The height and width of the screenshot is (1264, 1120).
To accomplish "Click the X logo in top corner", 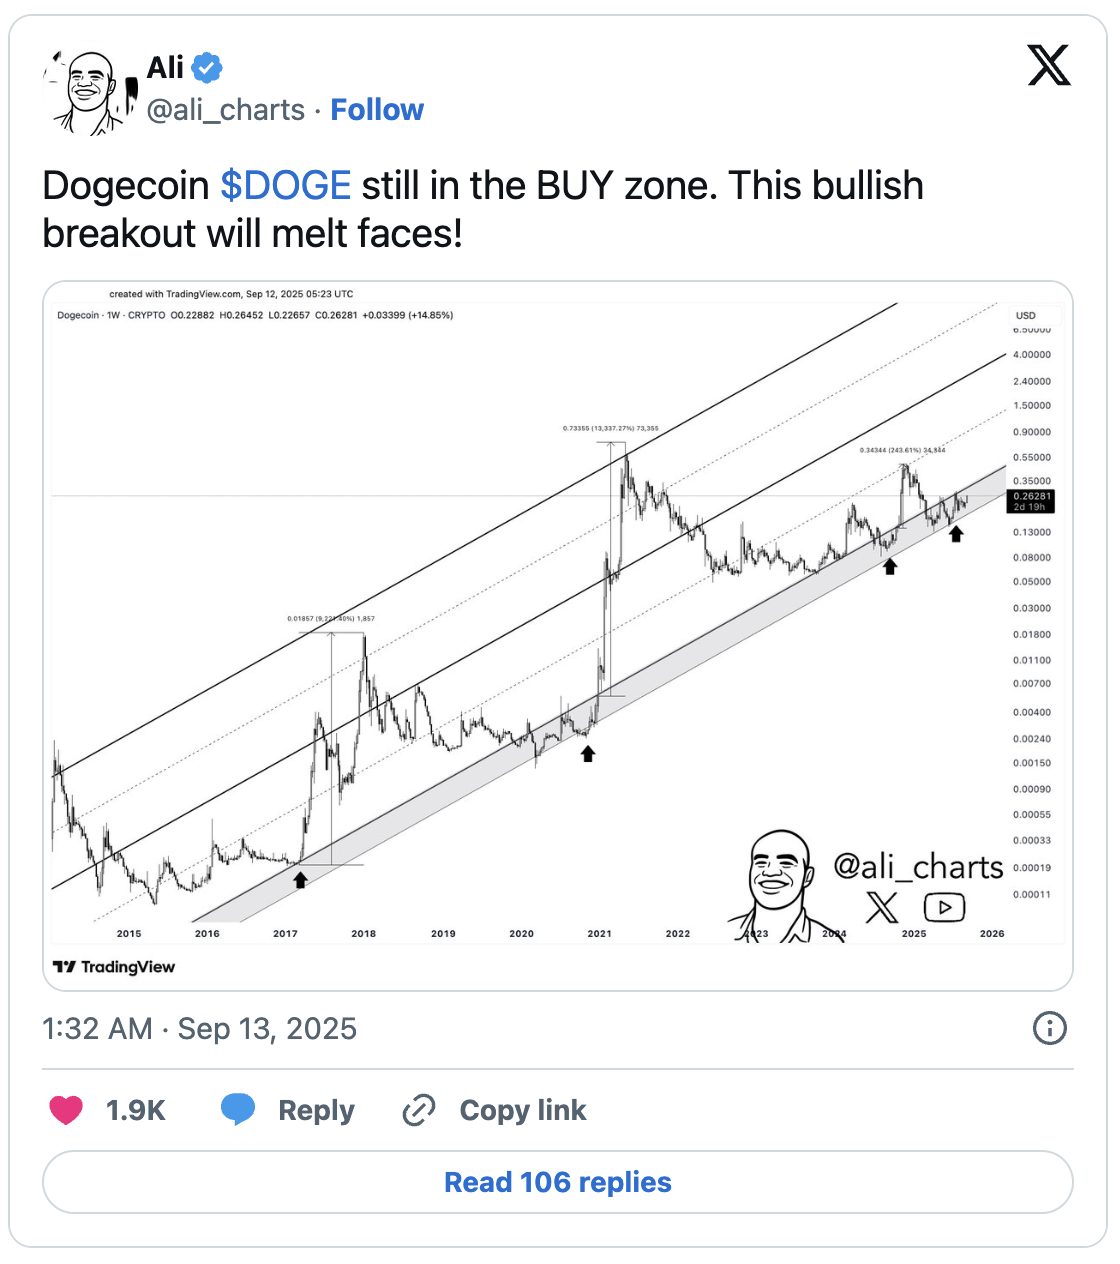I will (x=1049, y=66).
